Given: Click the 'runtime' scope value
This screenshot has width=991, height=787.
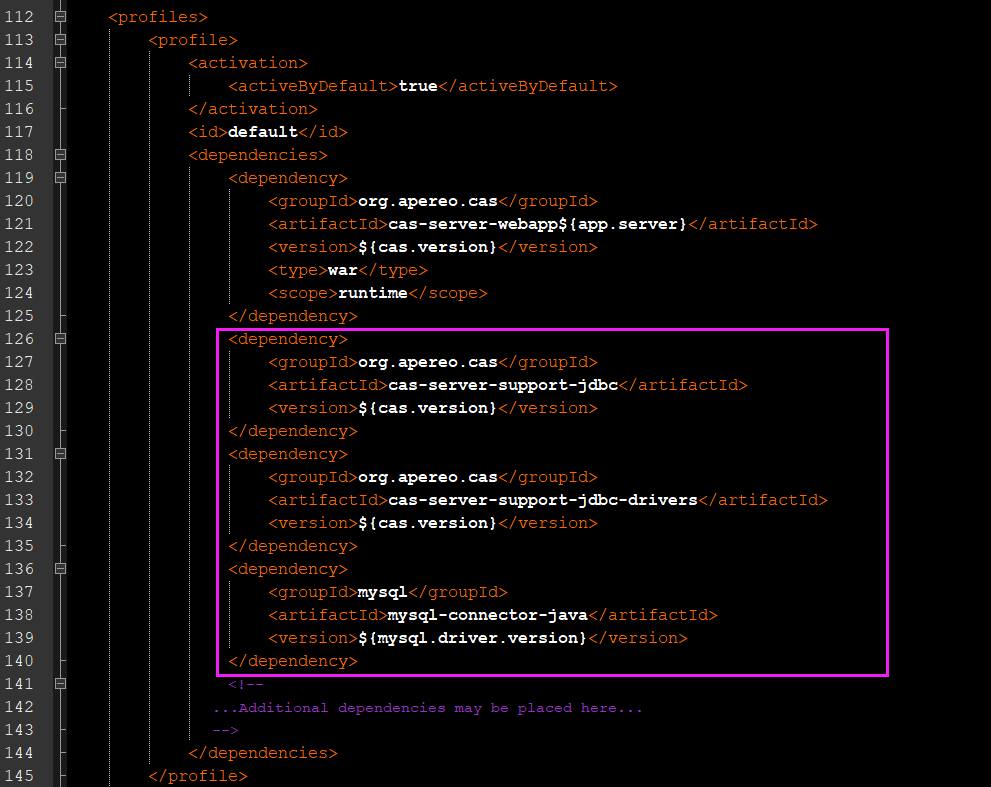Looking at the screenshot, I should (x=373, y=293).
